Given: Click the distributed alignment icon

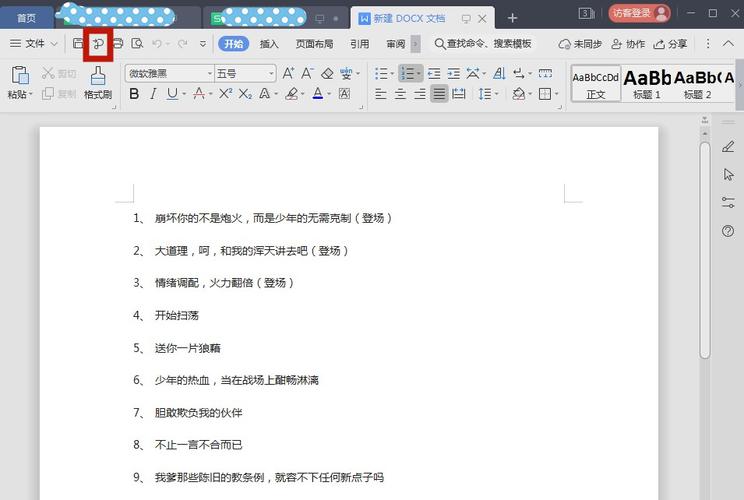Looking at the screenshot, I should pos(458,94).
